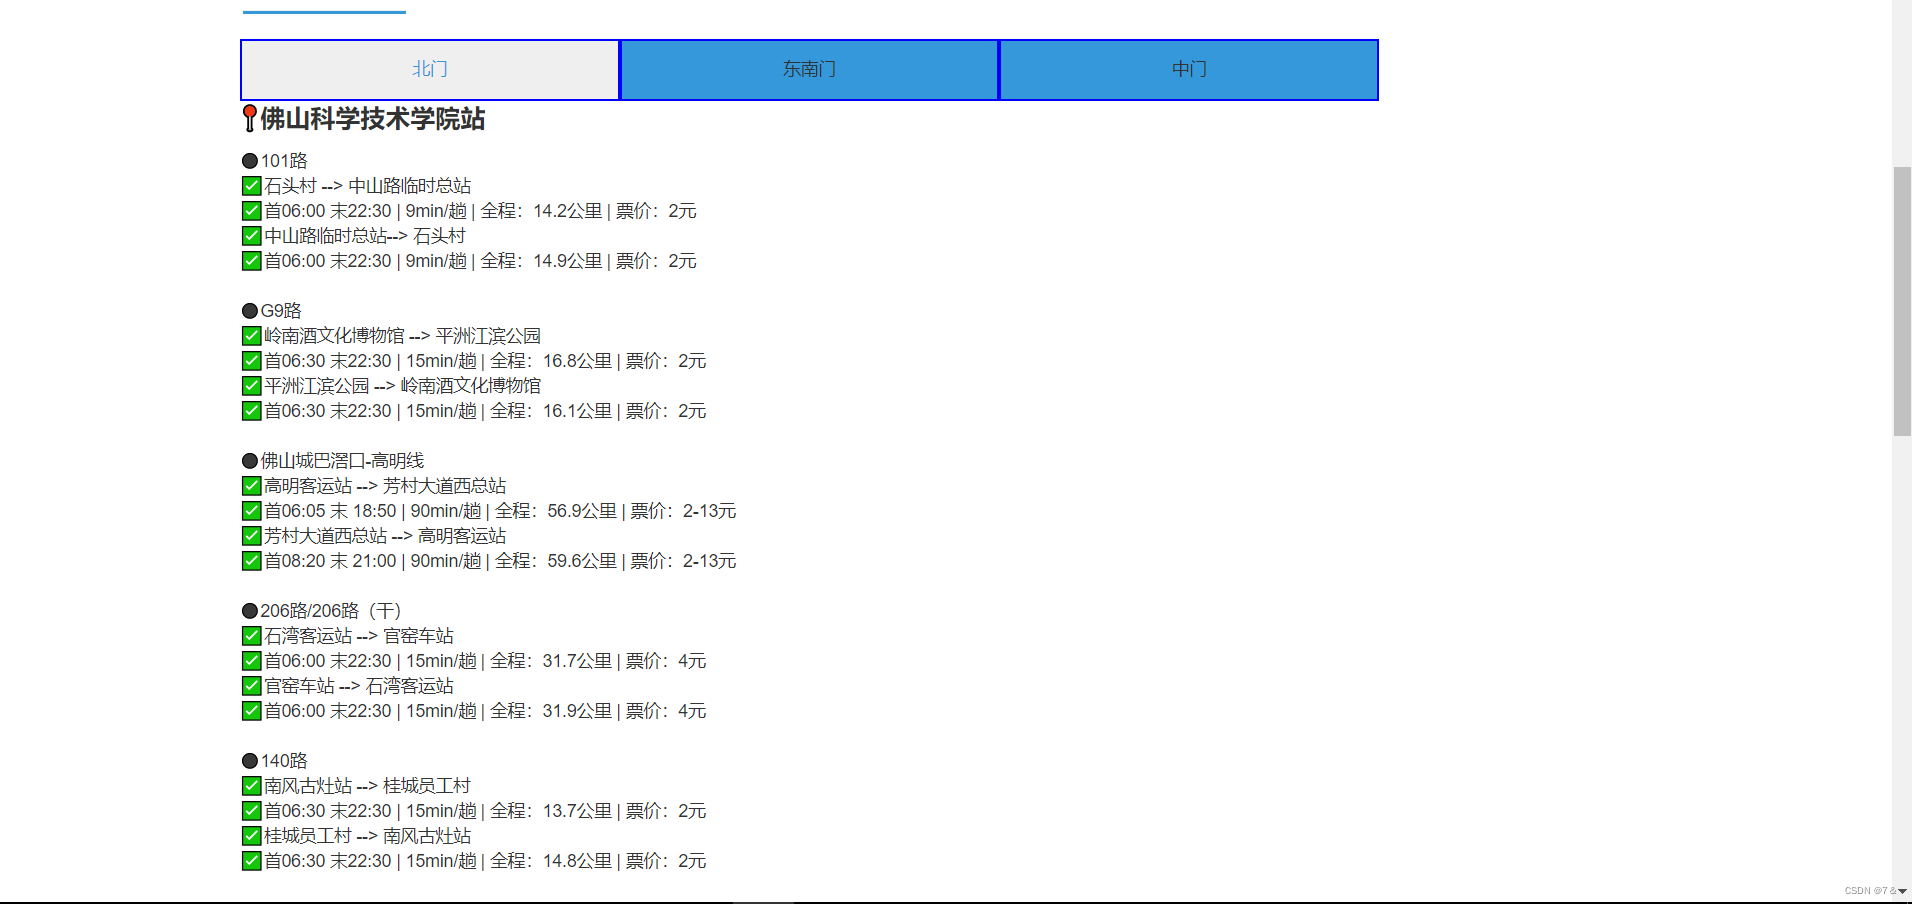This screenshot has height=904, width=1912.
Task: Click the green check on the 59.6公里 row
Action: [x=252, y=561]
